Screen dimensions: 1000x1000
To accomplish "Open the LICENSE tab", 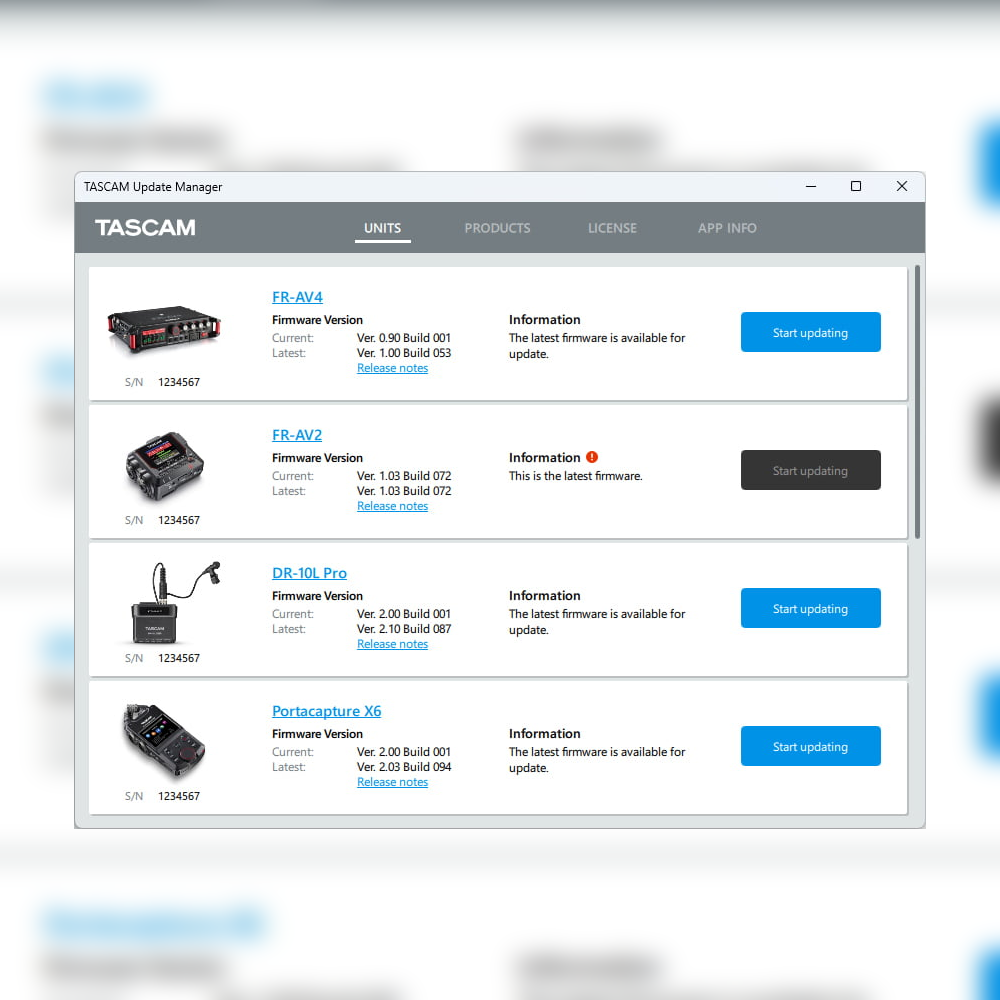I will 612,228.
